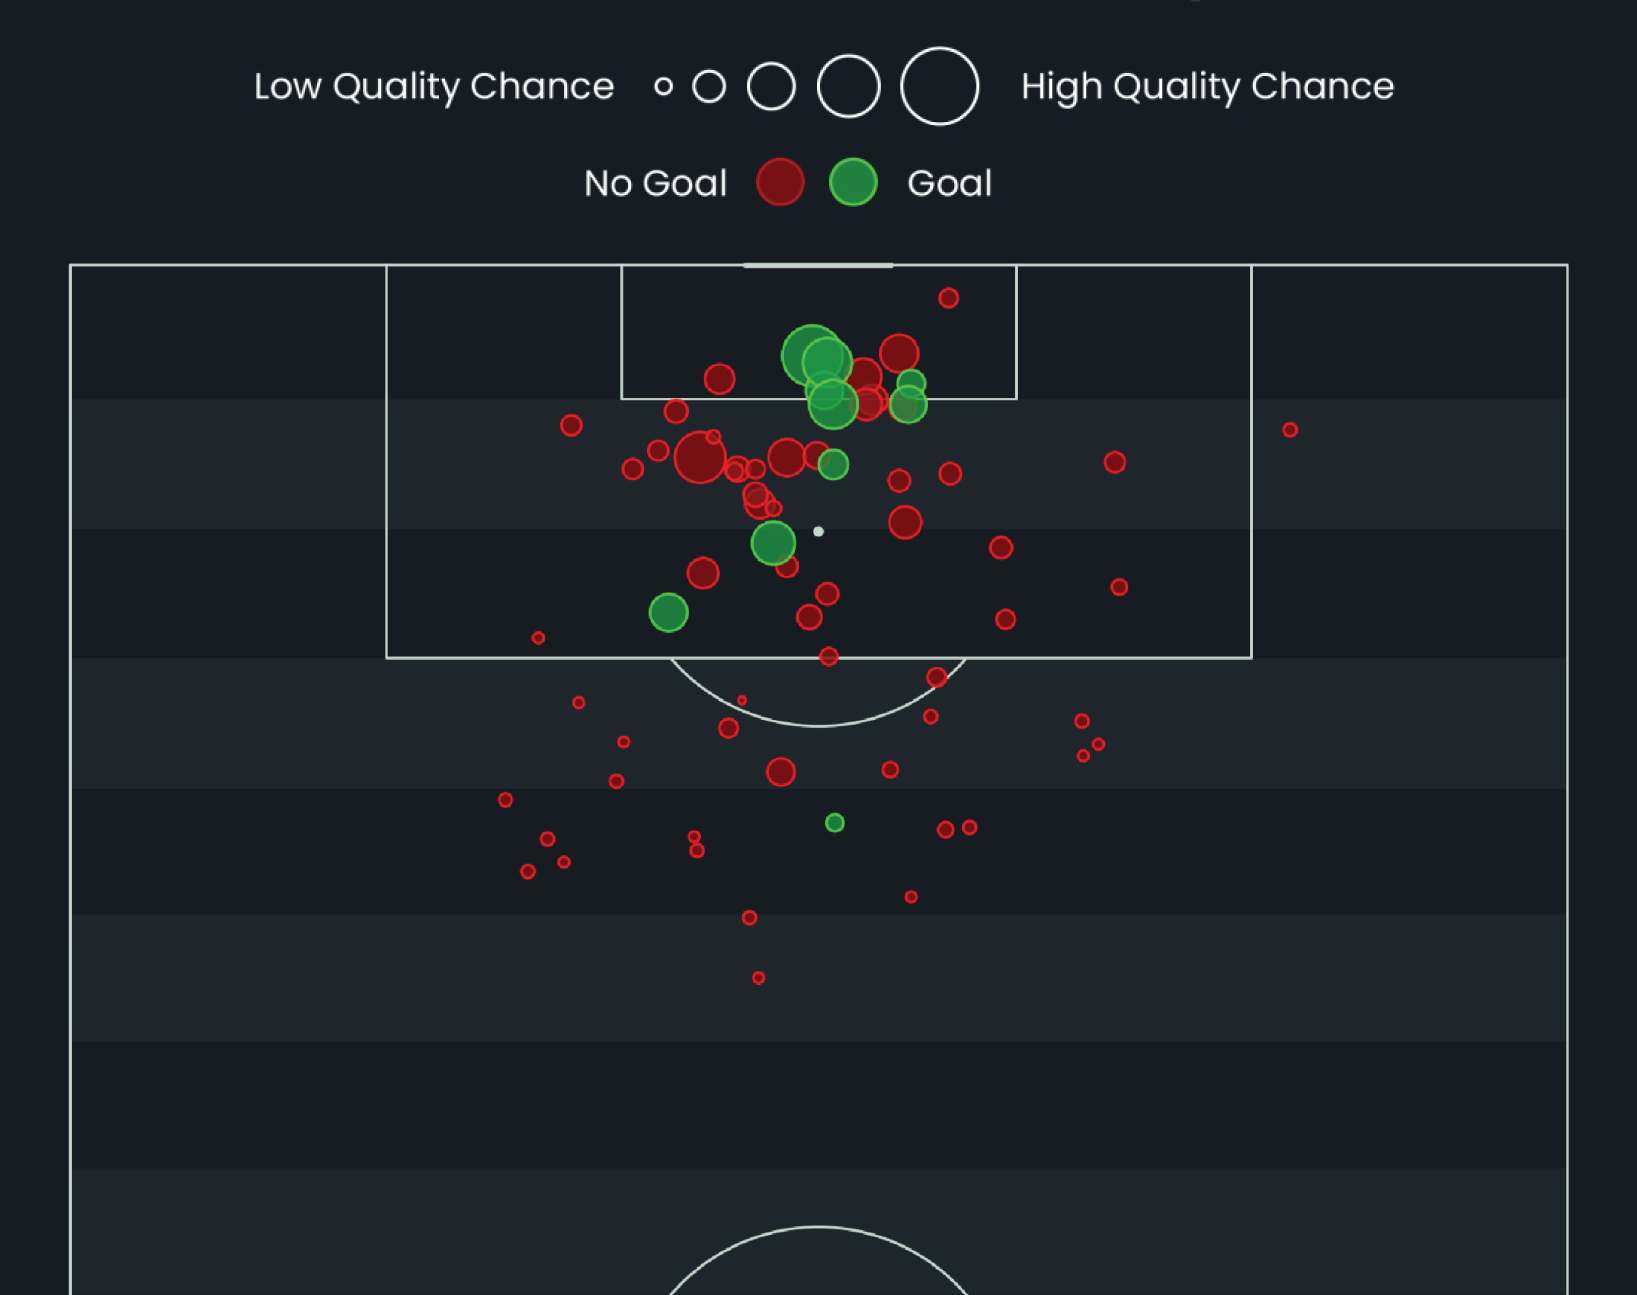Click the goal mouth line at the top
This screenshot has width=1637, height=1295.
tap(818, 266)
